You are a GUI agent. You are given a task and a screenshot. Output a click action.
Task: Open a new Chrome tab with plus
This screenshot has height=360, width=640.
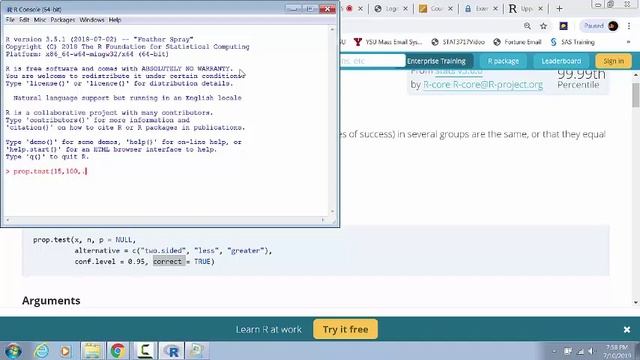[x=559, y=9]
